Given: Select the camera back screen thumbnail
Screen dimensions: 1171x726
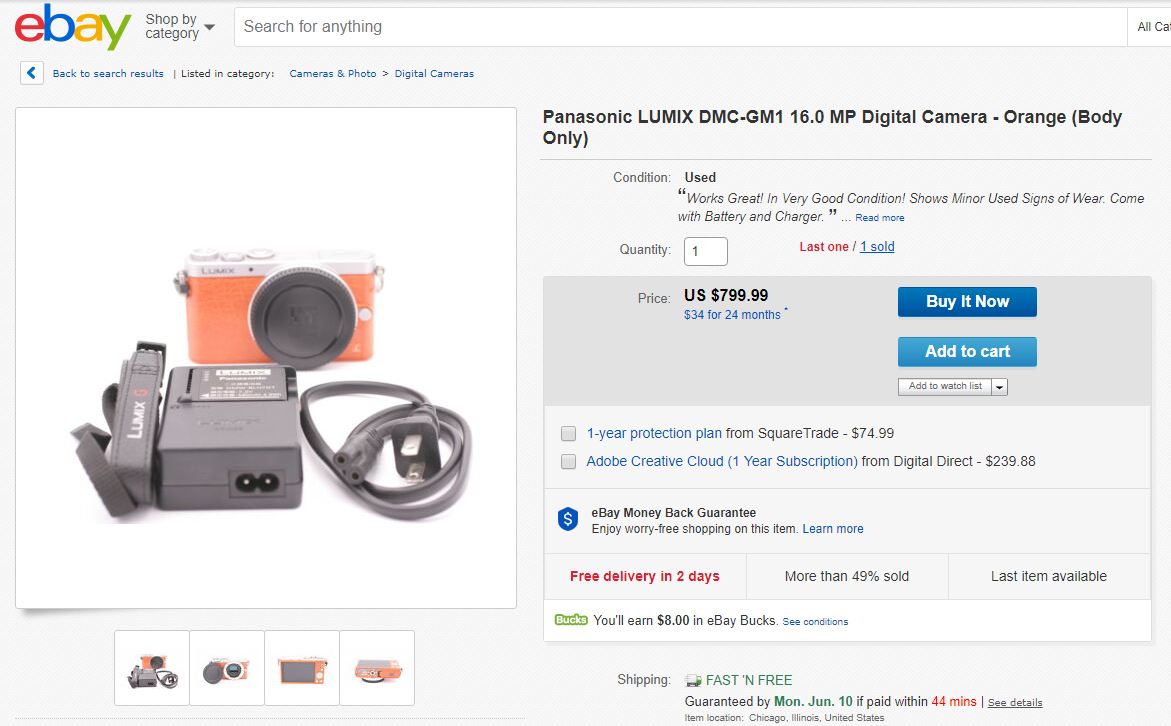Looking at the screenshot, I should coord(302,668).
